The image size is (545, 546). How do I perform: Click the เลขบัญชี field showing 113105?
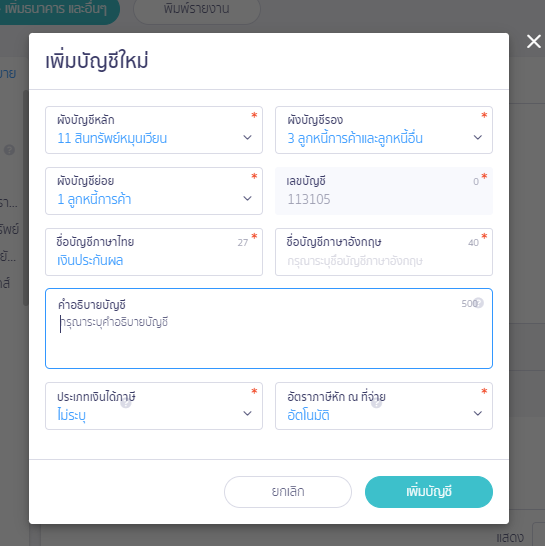coord(384,191)
